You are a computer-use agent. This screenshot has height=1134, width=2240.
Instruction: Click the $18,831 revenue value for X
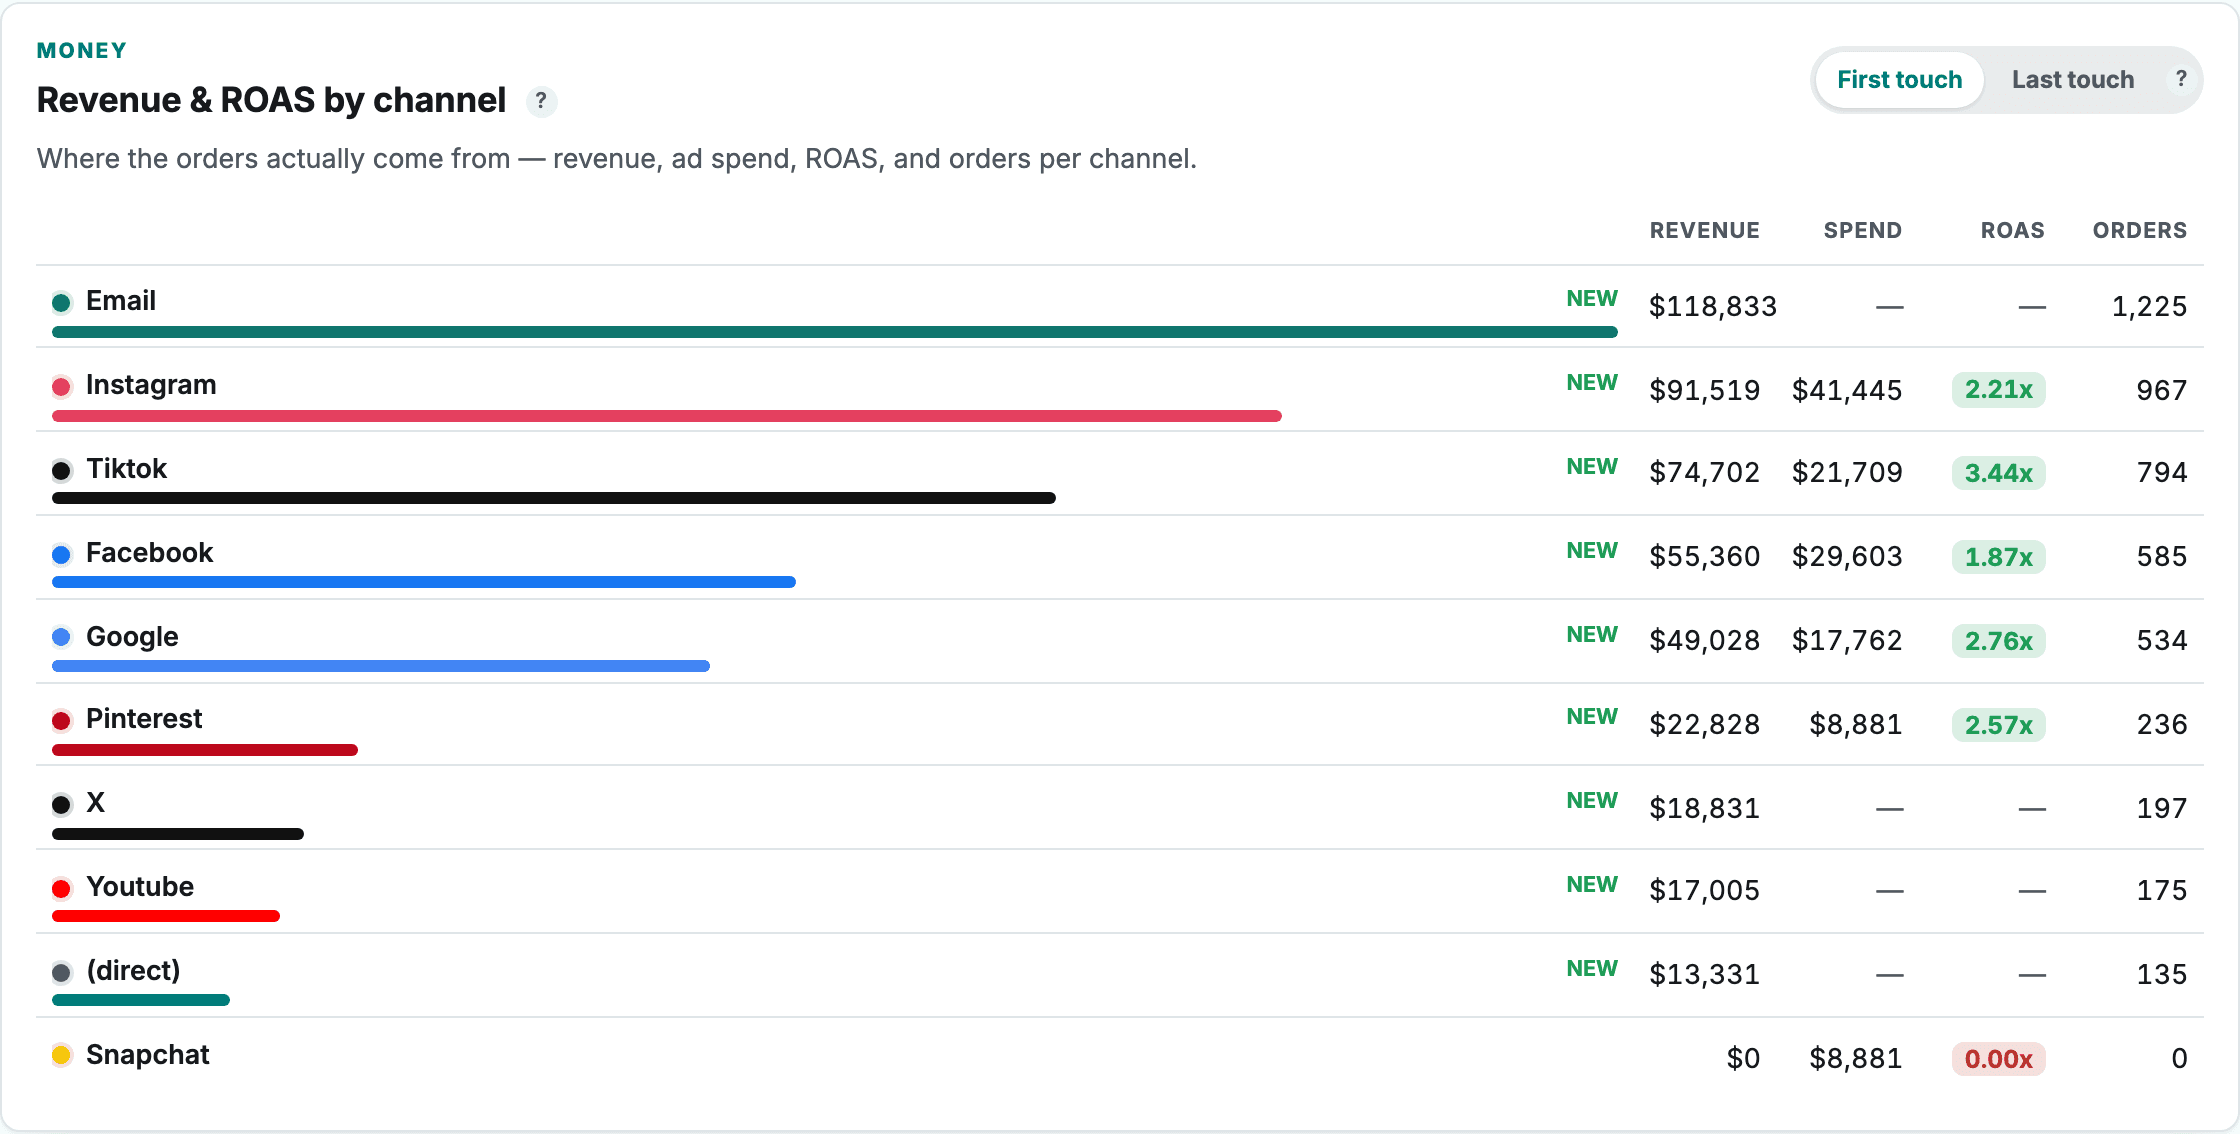click(x=1704, y=808)
